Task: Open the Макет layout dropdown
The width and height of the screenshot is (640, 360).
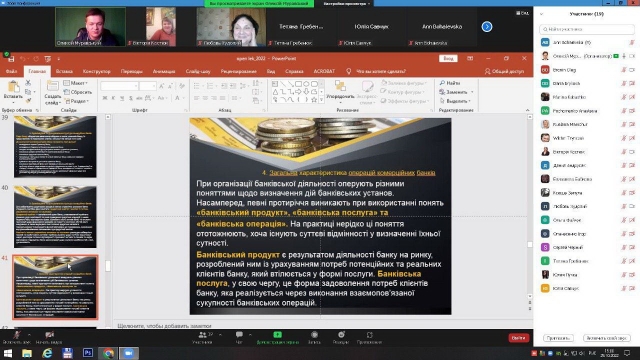Action: pos(76,83)
